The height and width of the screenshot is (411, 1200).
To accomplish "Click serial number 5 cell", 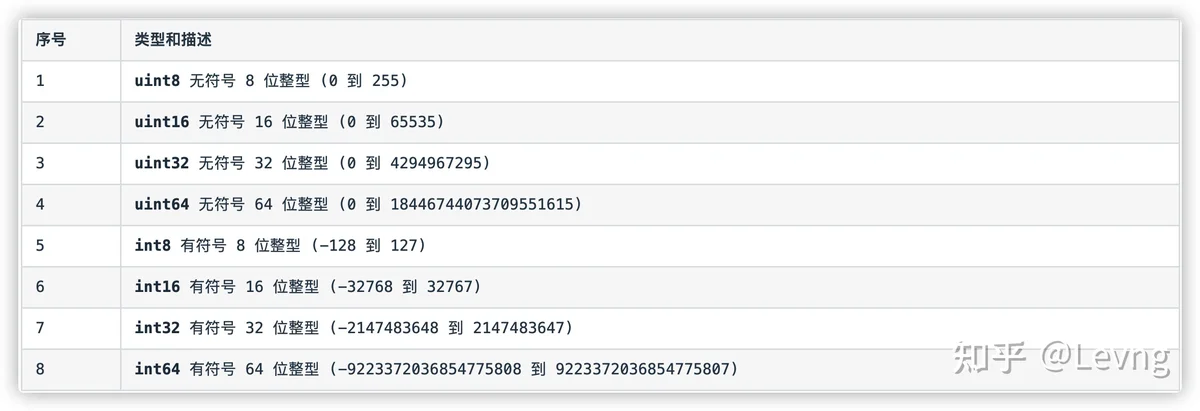I will 71,246.
